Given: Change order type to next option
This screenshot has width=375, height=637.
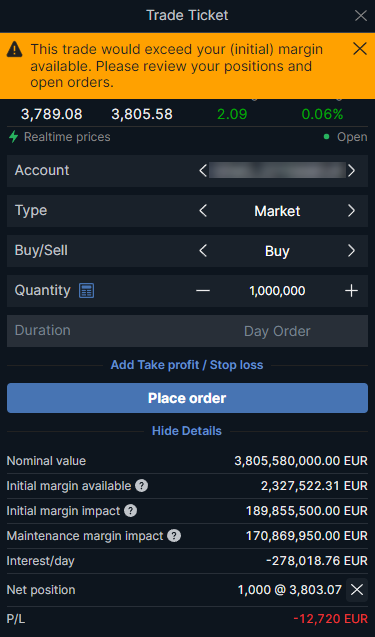Looking at the screenshot, I should click(351, 211).
